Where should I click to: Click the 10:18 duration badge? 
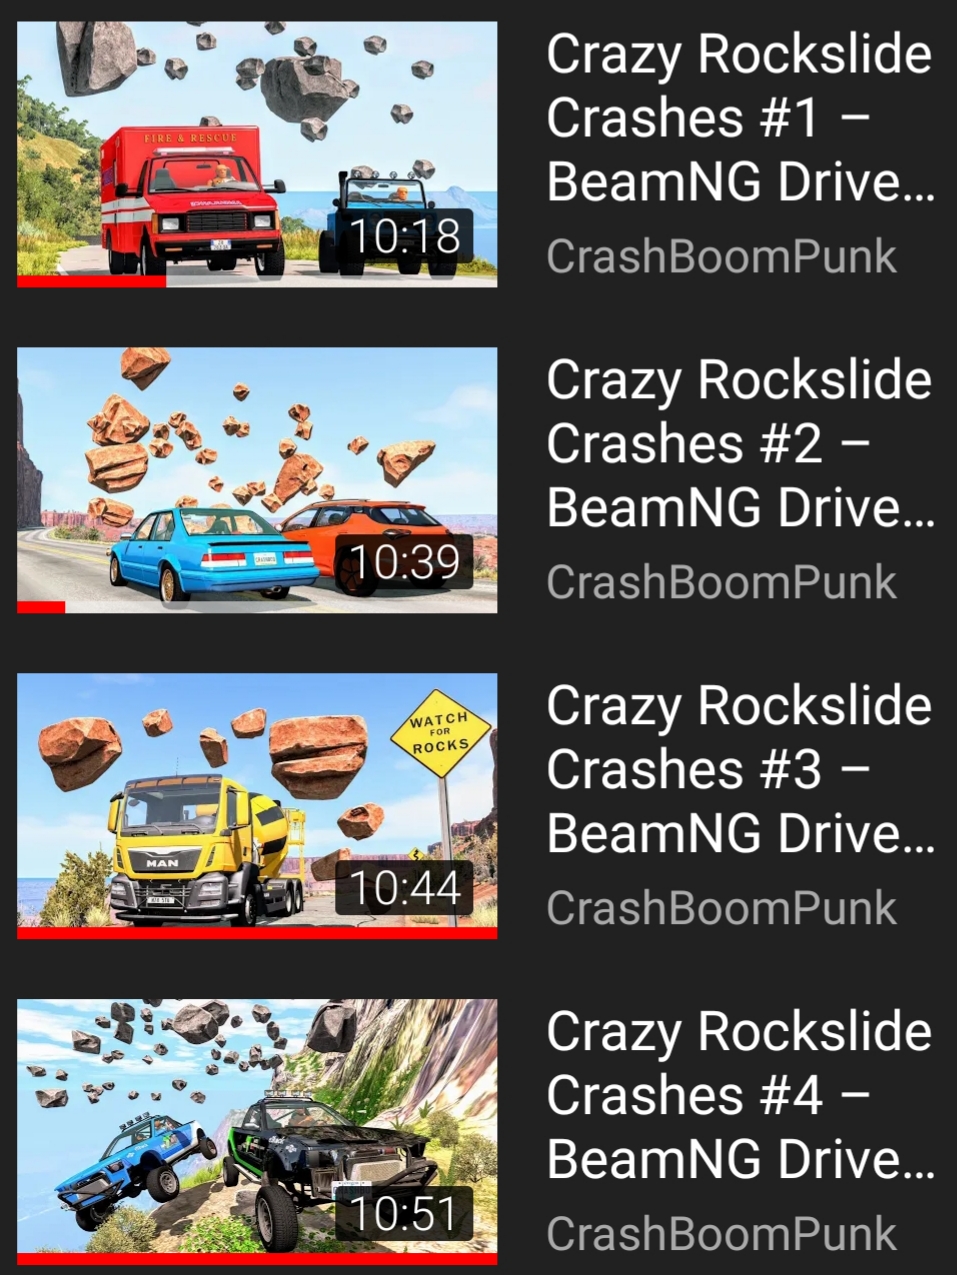pos(404,236)
